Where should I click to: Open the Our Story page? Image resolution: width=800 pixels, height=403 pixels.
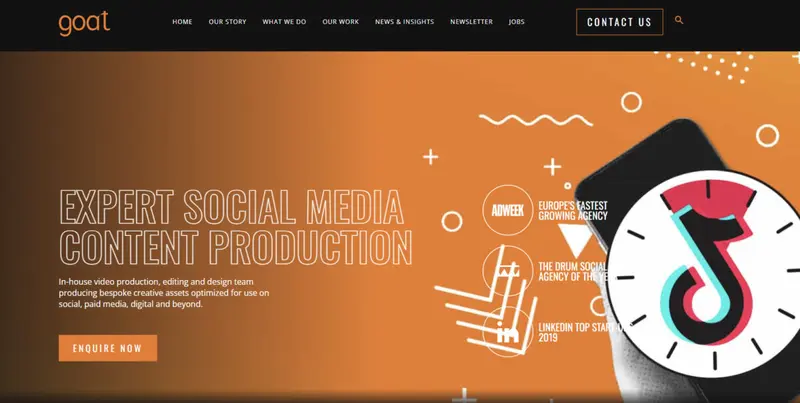click(226, 22)
